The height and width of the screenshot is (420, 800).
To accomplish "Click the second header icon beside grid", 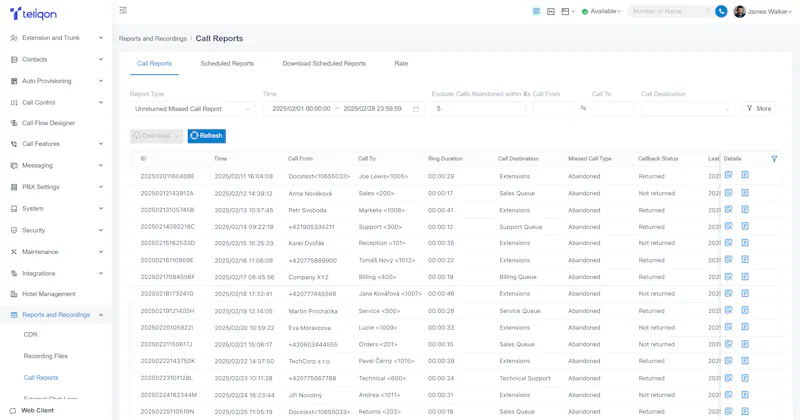I will (551, 11).
